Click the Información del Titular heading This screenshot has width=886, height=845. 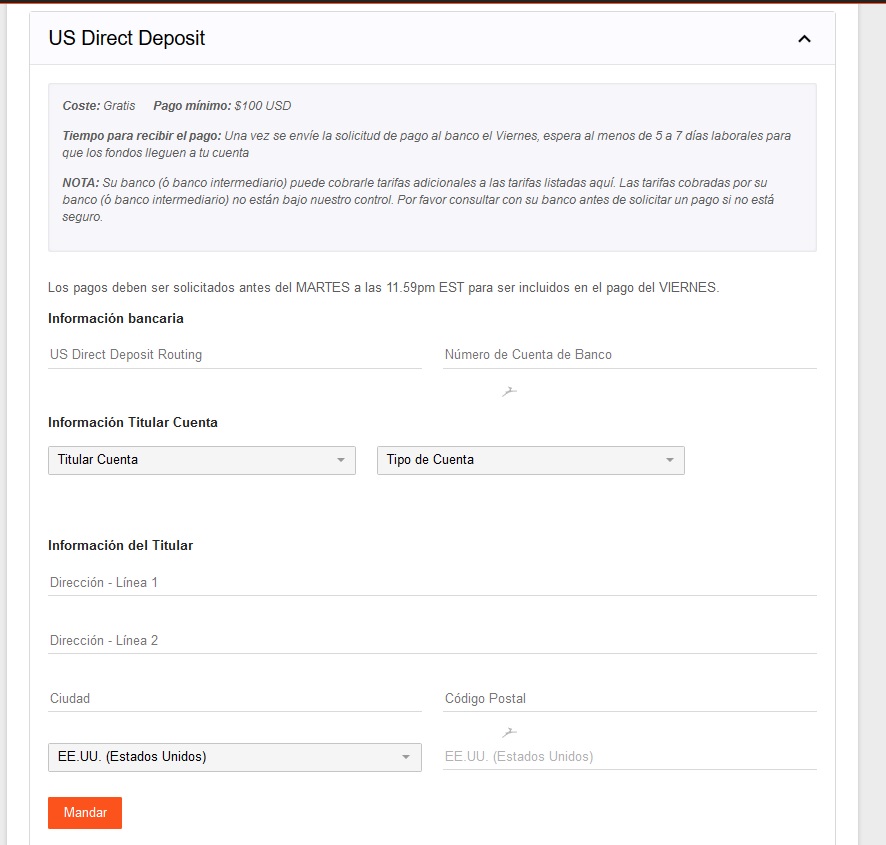pos(121,545)
